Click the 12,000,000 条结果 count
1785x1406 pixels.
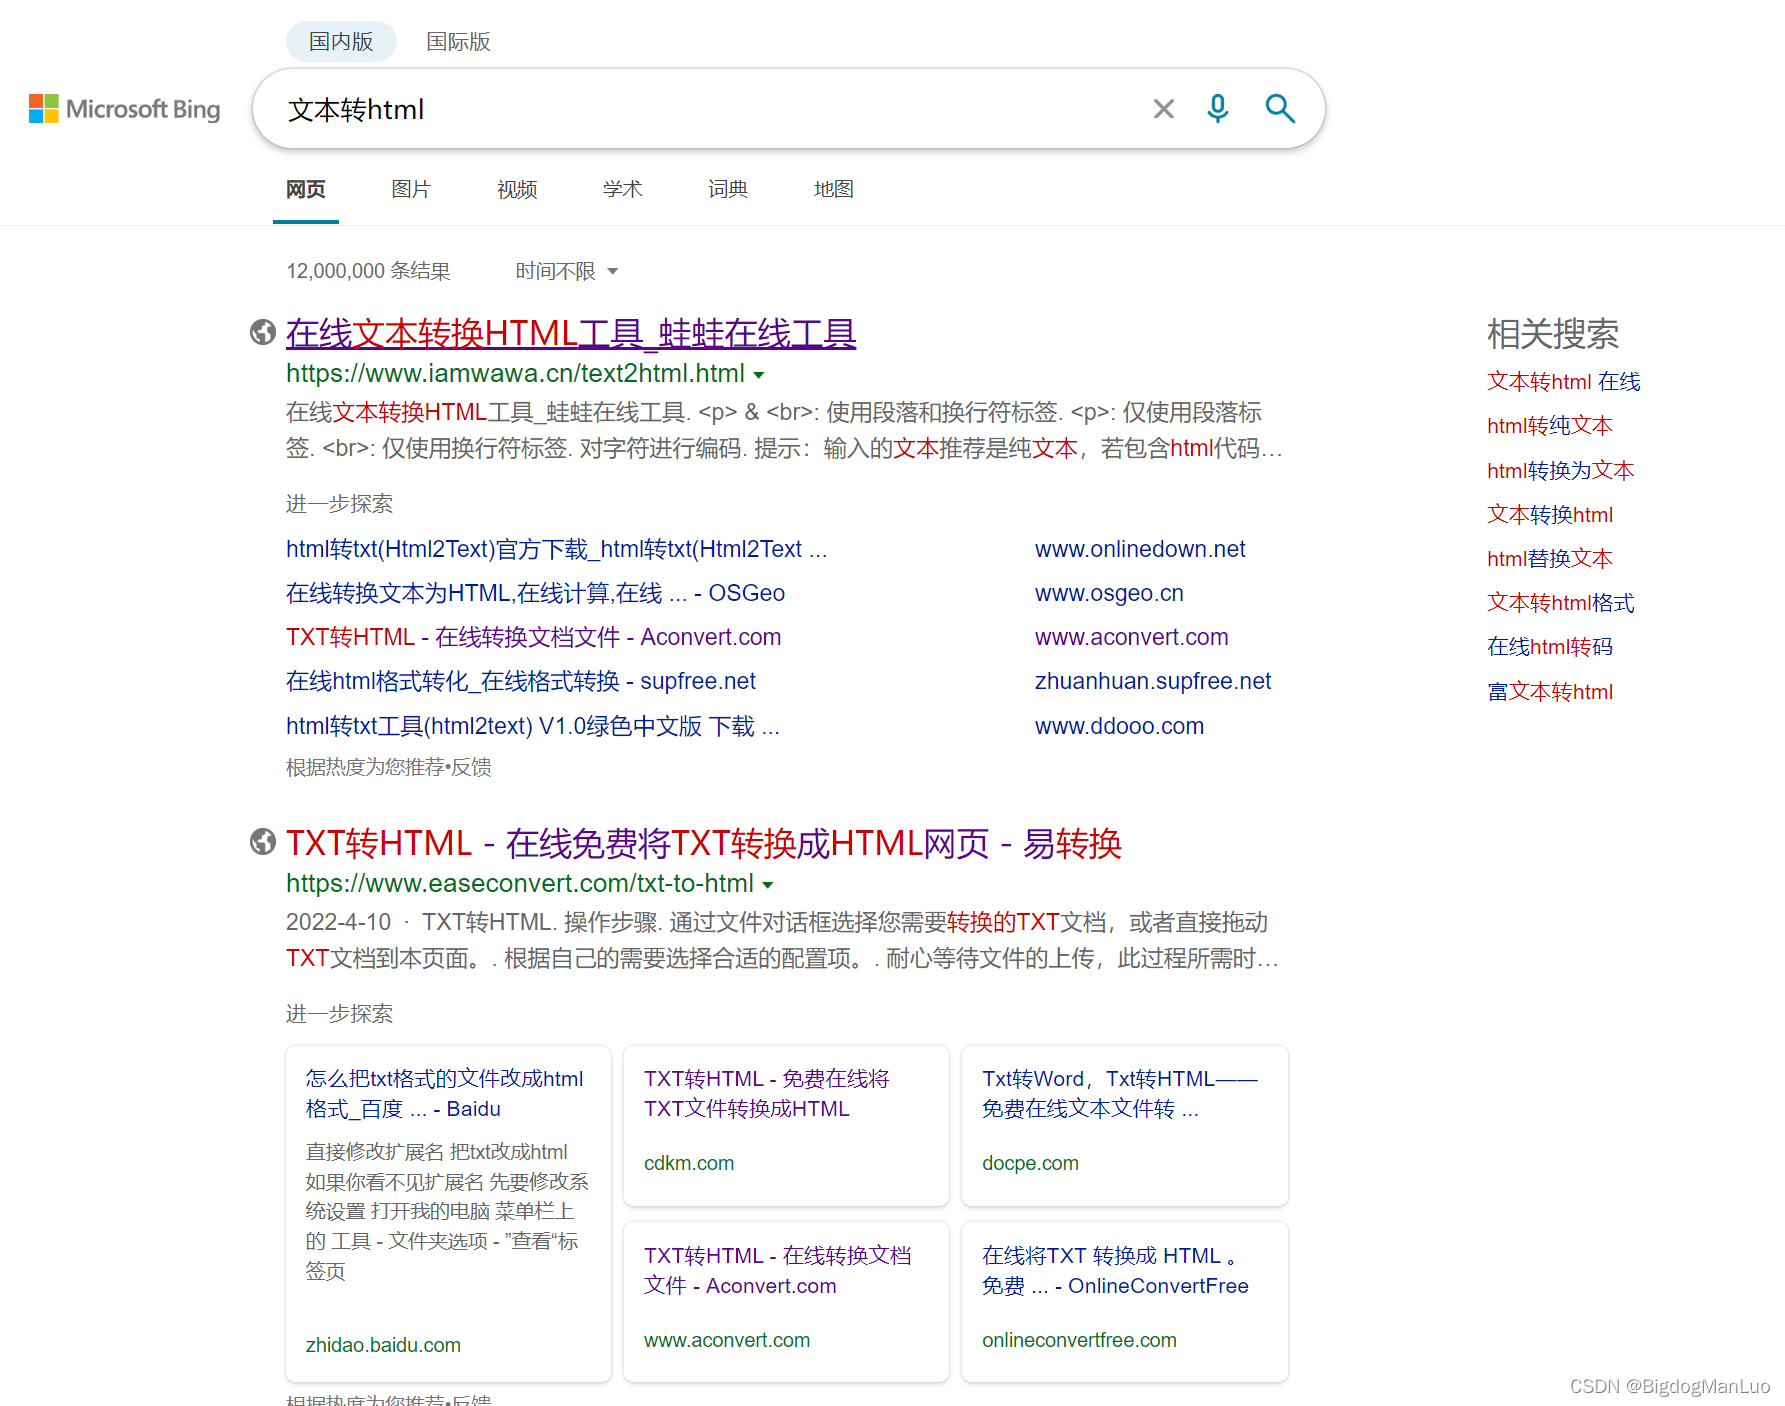pos(368,271)
